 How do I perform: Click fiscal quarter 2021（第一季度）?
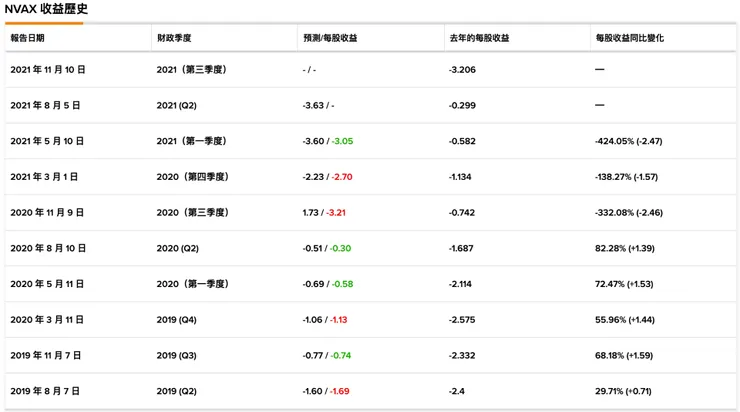coord(193,141)
